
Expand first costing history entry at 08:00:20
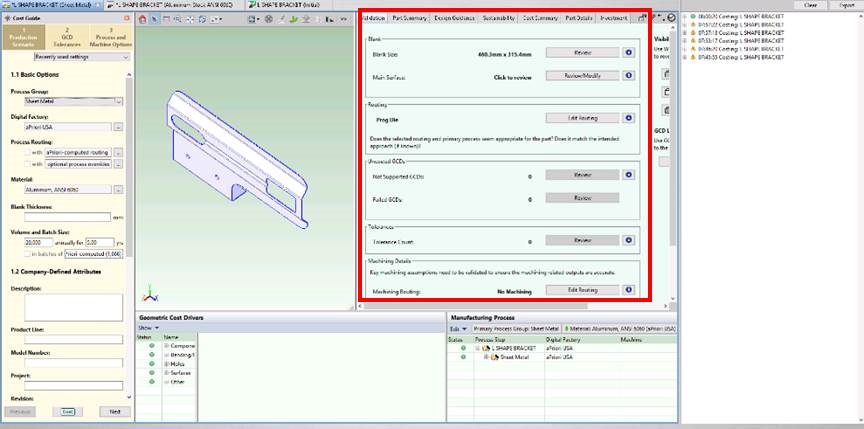click(685, 17)
